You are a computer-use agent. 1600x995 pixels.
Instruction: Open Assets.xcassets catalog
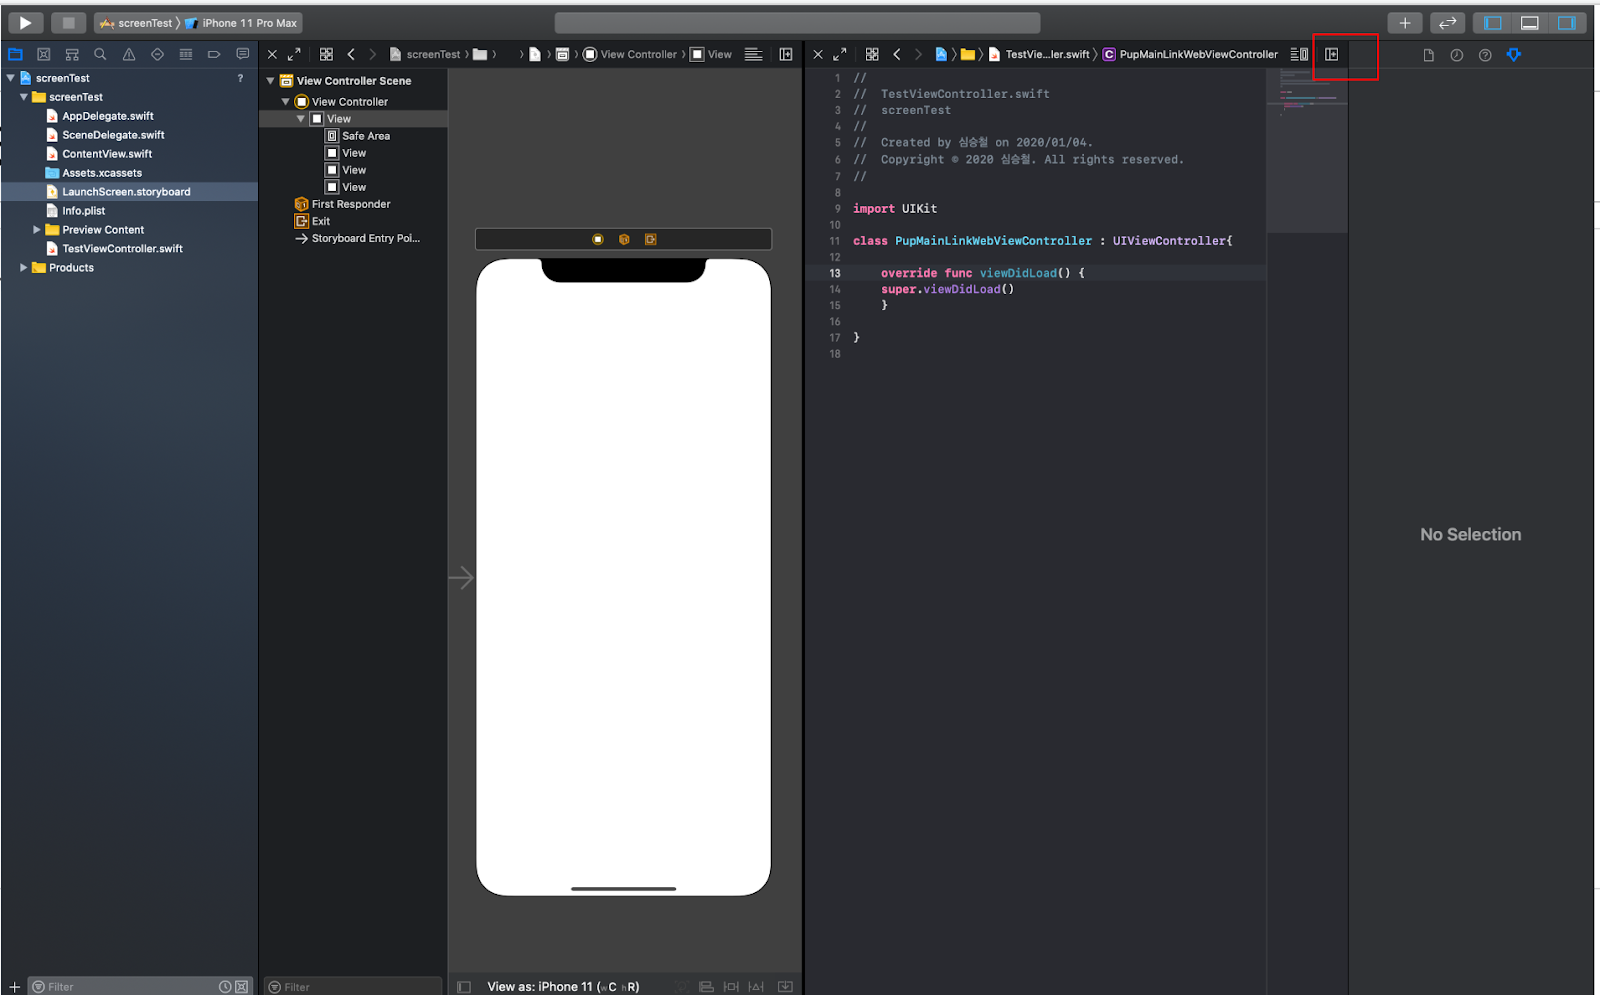pyautogui.click(x=102, y=173)
